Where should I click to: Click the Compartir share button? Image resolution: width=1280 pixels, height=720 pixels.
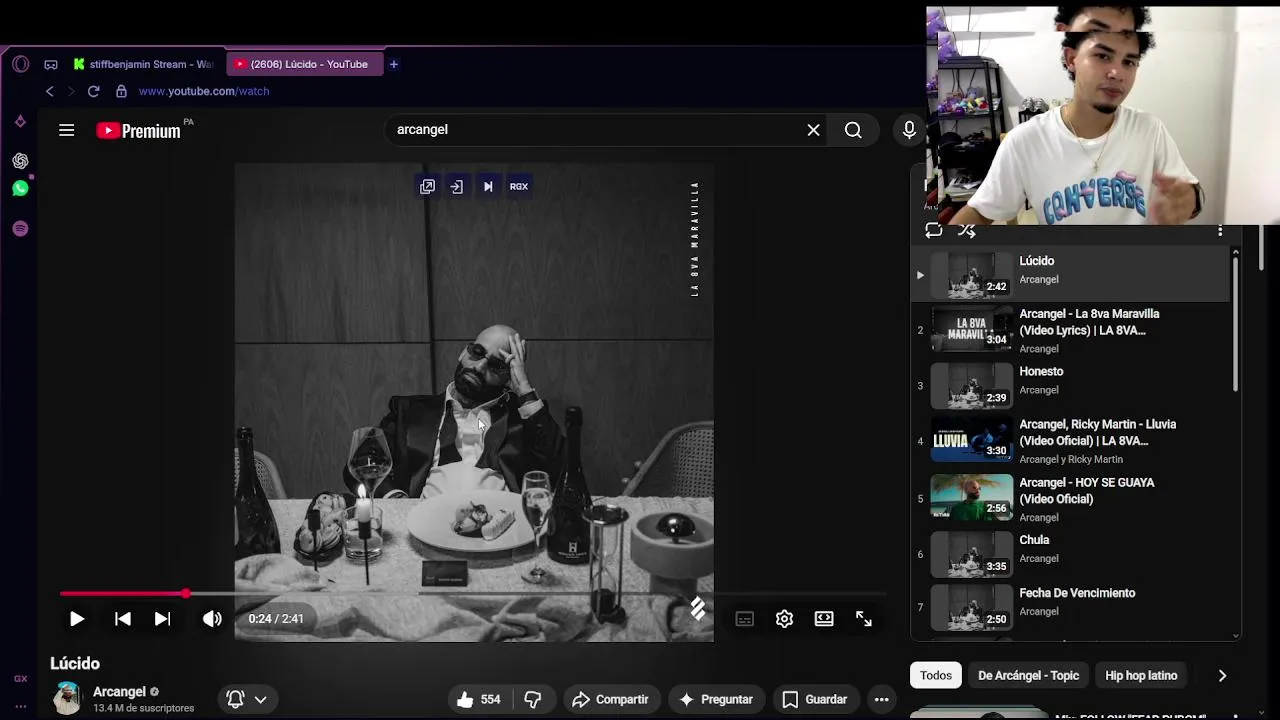pyautogui.click(x=611, y=700)
